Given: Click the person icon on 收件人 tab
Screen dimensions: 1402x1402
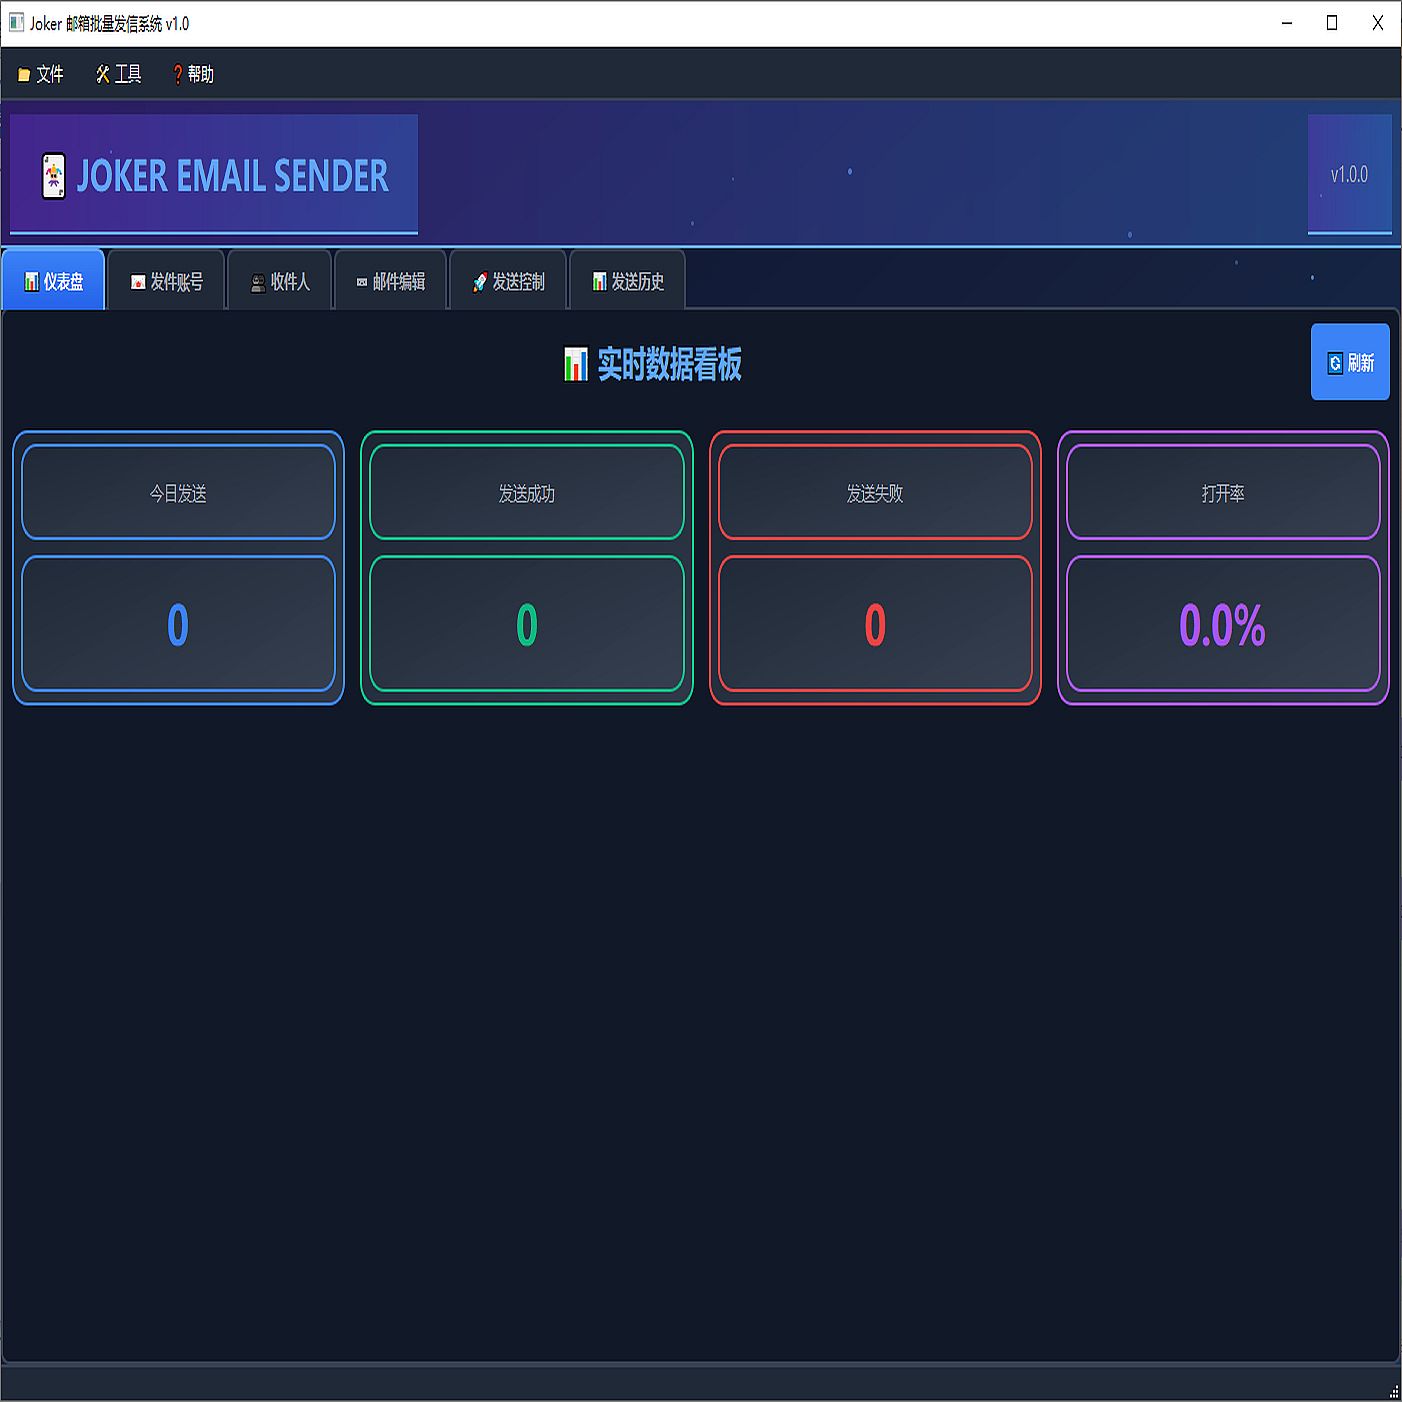Looking at the screenshot, I should point(258,283).
